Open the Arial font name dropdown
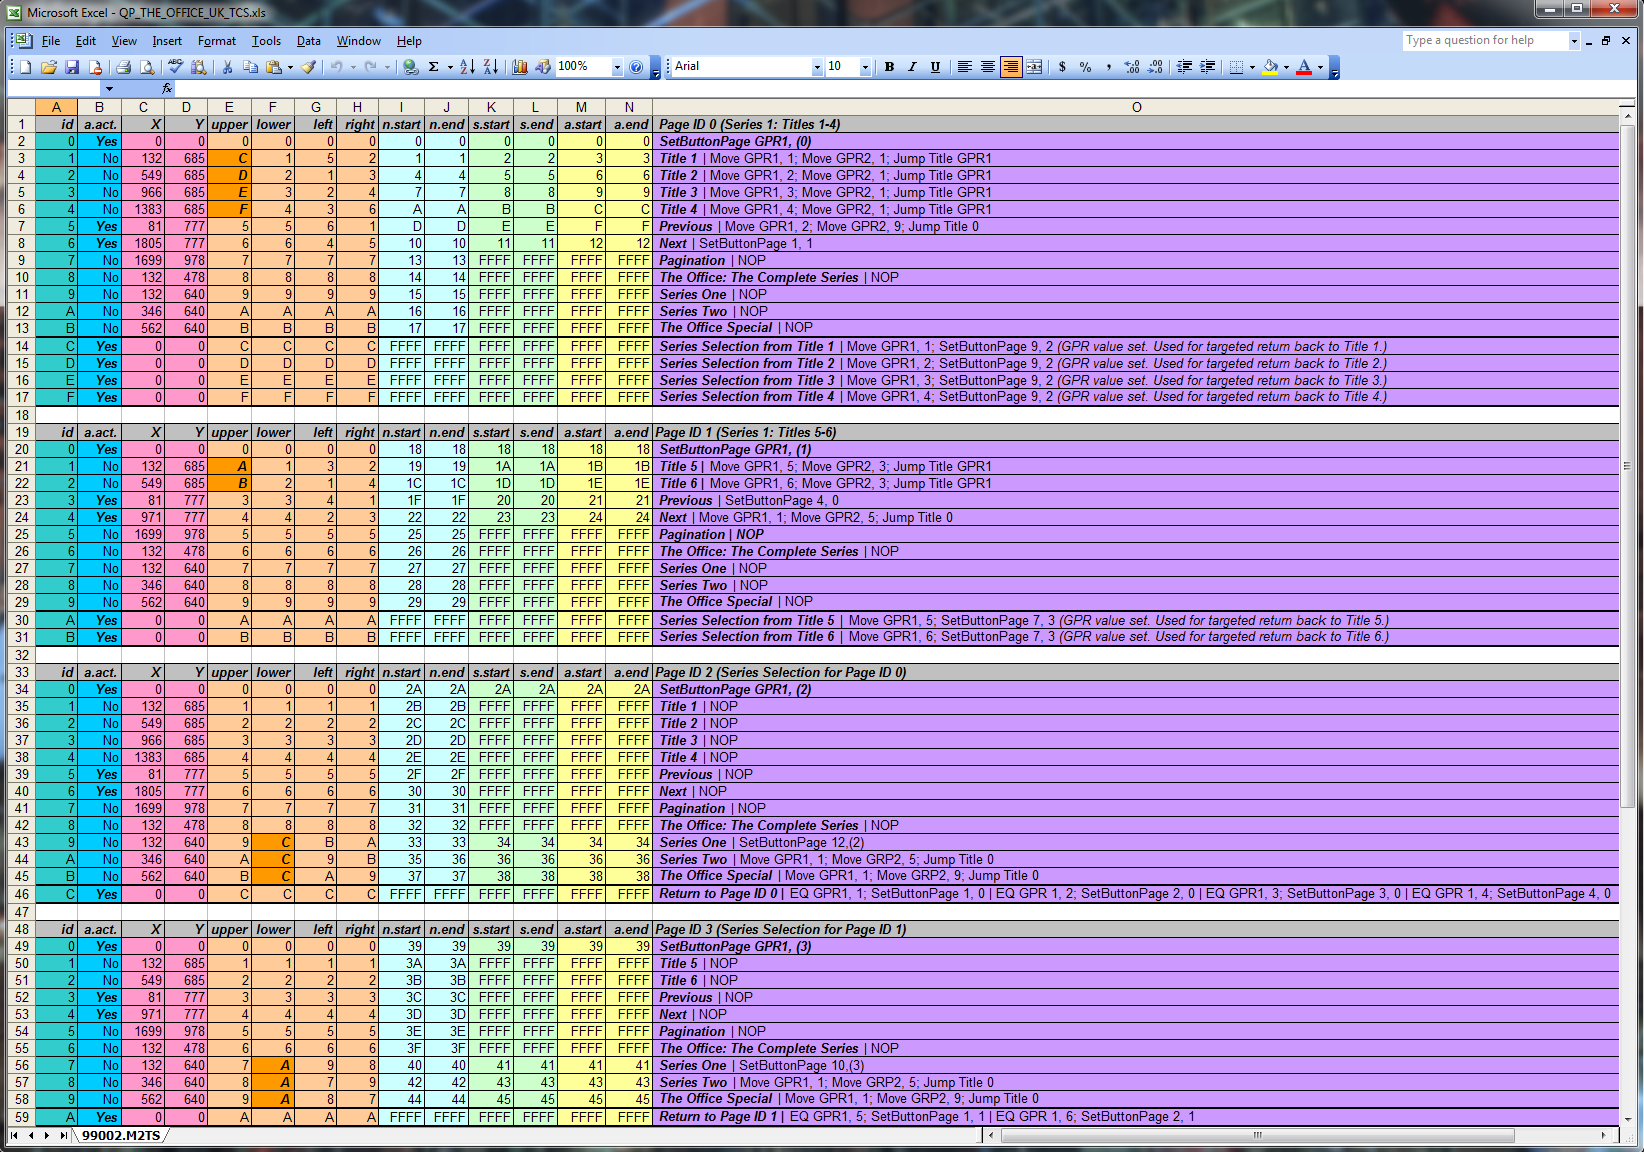Image resolution: width=1644 pixels, height=1152 pixels. [817, 67]
